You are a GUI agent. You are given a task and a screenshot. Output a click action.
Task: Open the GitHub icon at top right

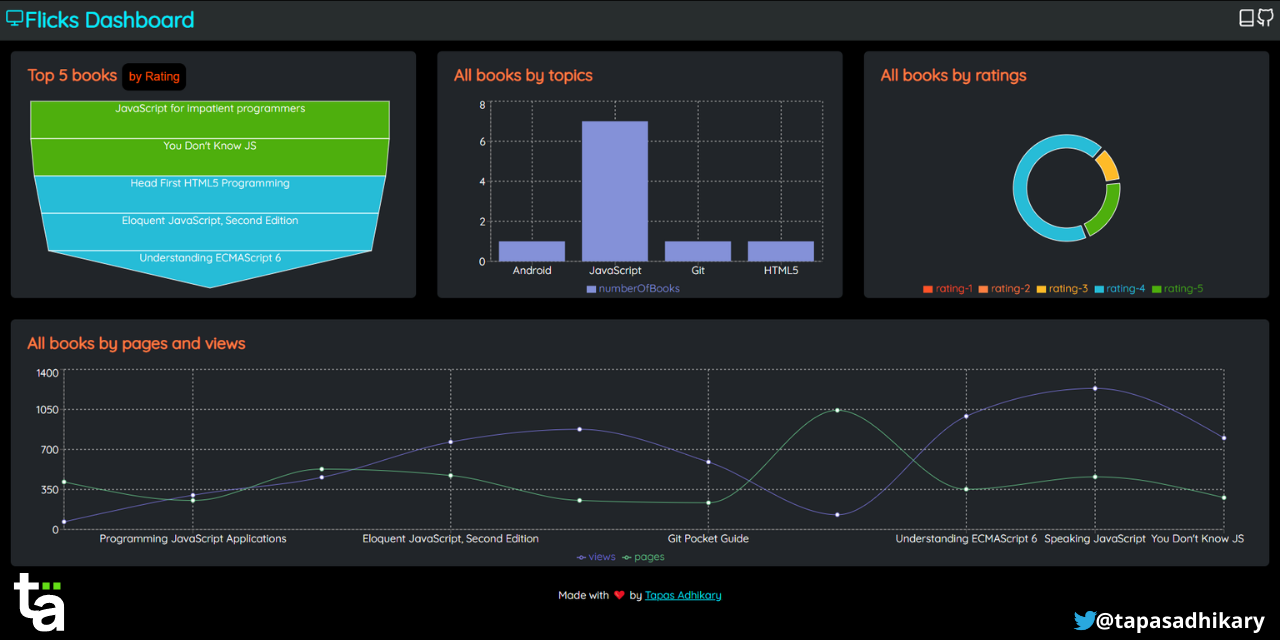[1264, 17]
